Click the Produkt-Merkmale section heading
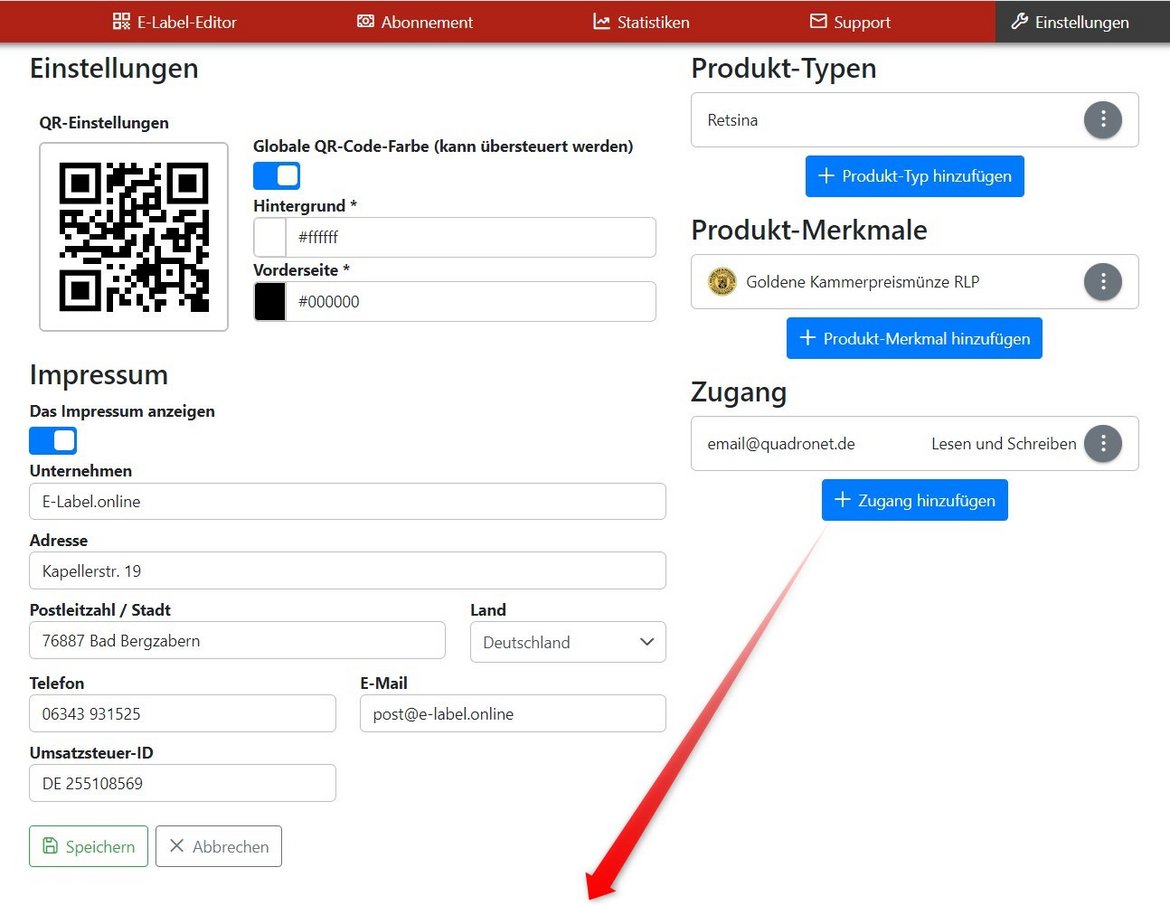Screen dimensions: 1170x905 [x=809, y=230]
